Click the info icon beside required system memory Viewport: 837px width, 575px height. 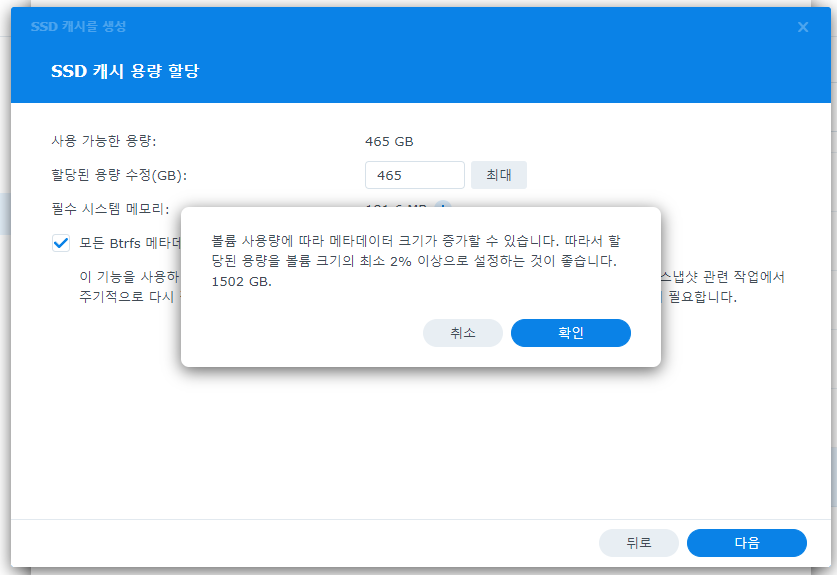[x=443, y=209]
